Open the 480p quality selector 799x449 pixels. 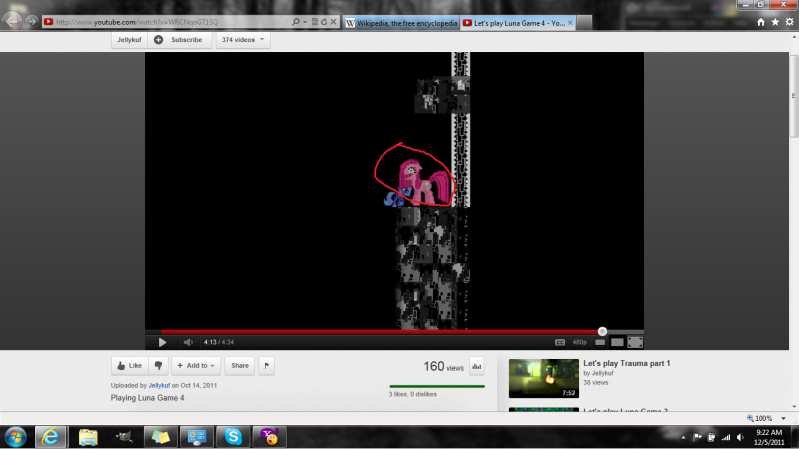(x=579, y=342)
